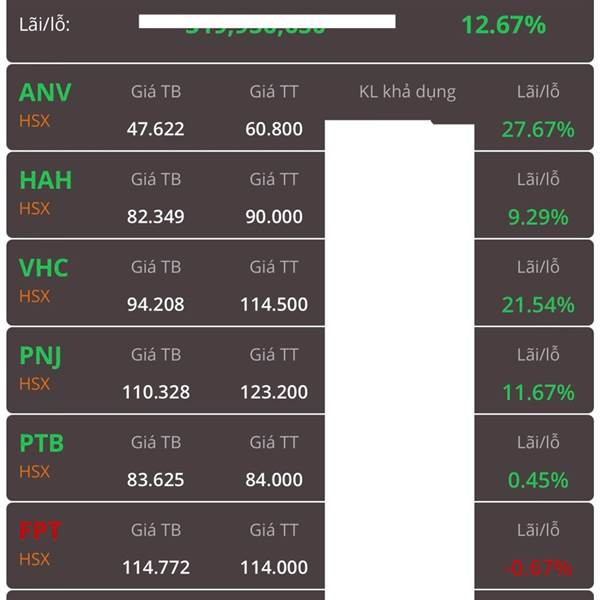Click FPT average price 114.772
The width and height of the screenshot is (600, 600).
point(156,567)
